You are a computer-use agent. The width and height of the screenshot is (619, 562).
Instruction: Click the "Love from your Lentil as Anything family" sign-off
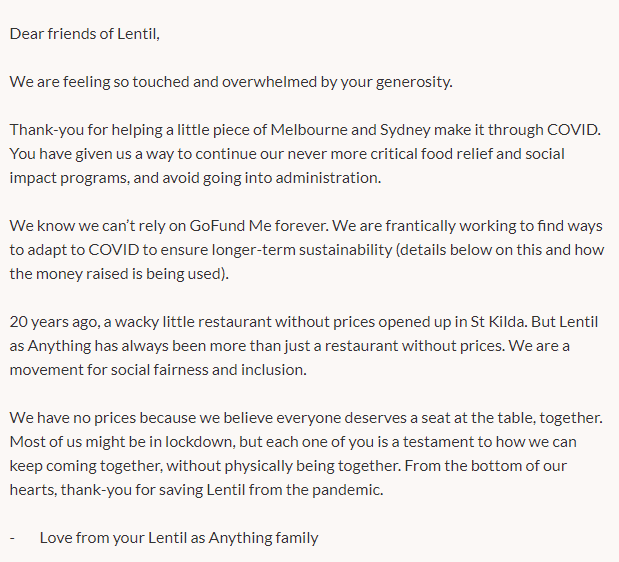(x=179, y=538)
